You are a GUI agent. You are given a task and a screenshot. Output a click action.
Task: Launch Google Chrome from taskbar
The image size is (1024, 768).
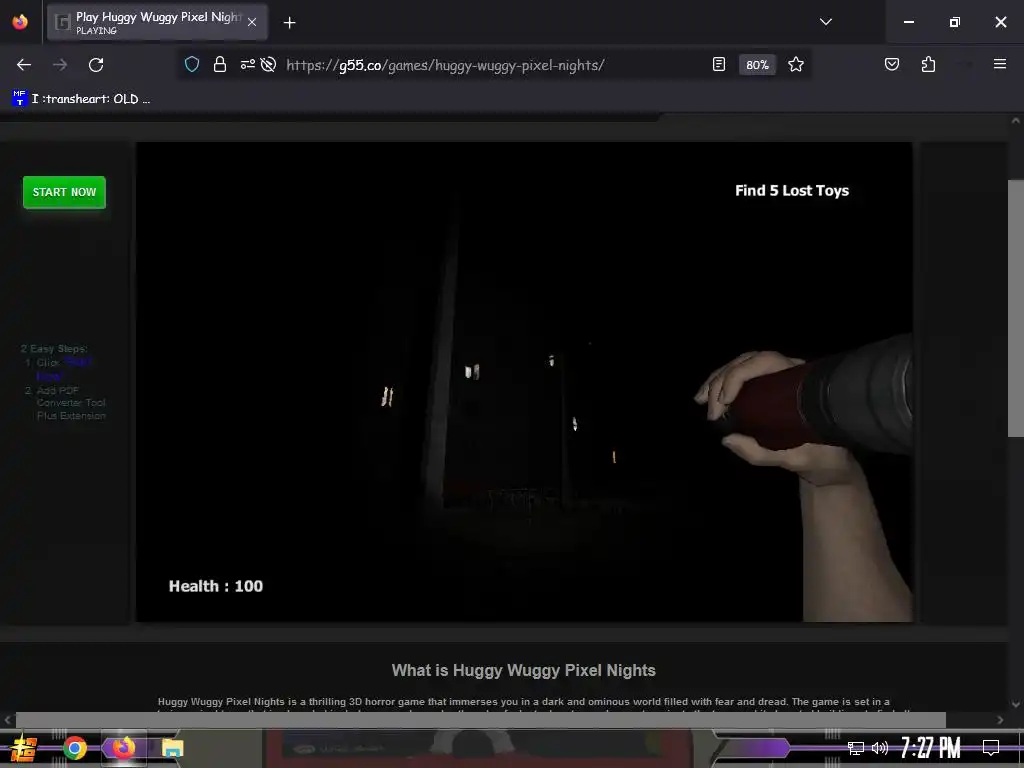pos(74,748)
